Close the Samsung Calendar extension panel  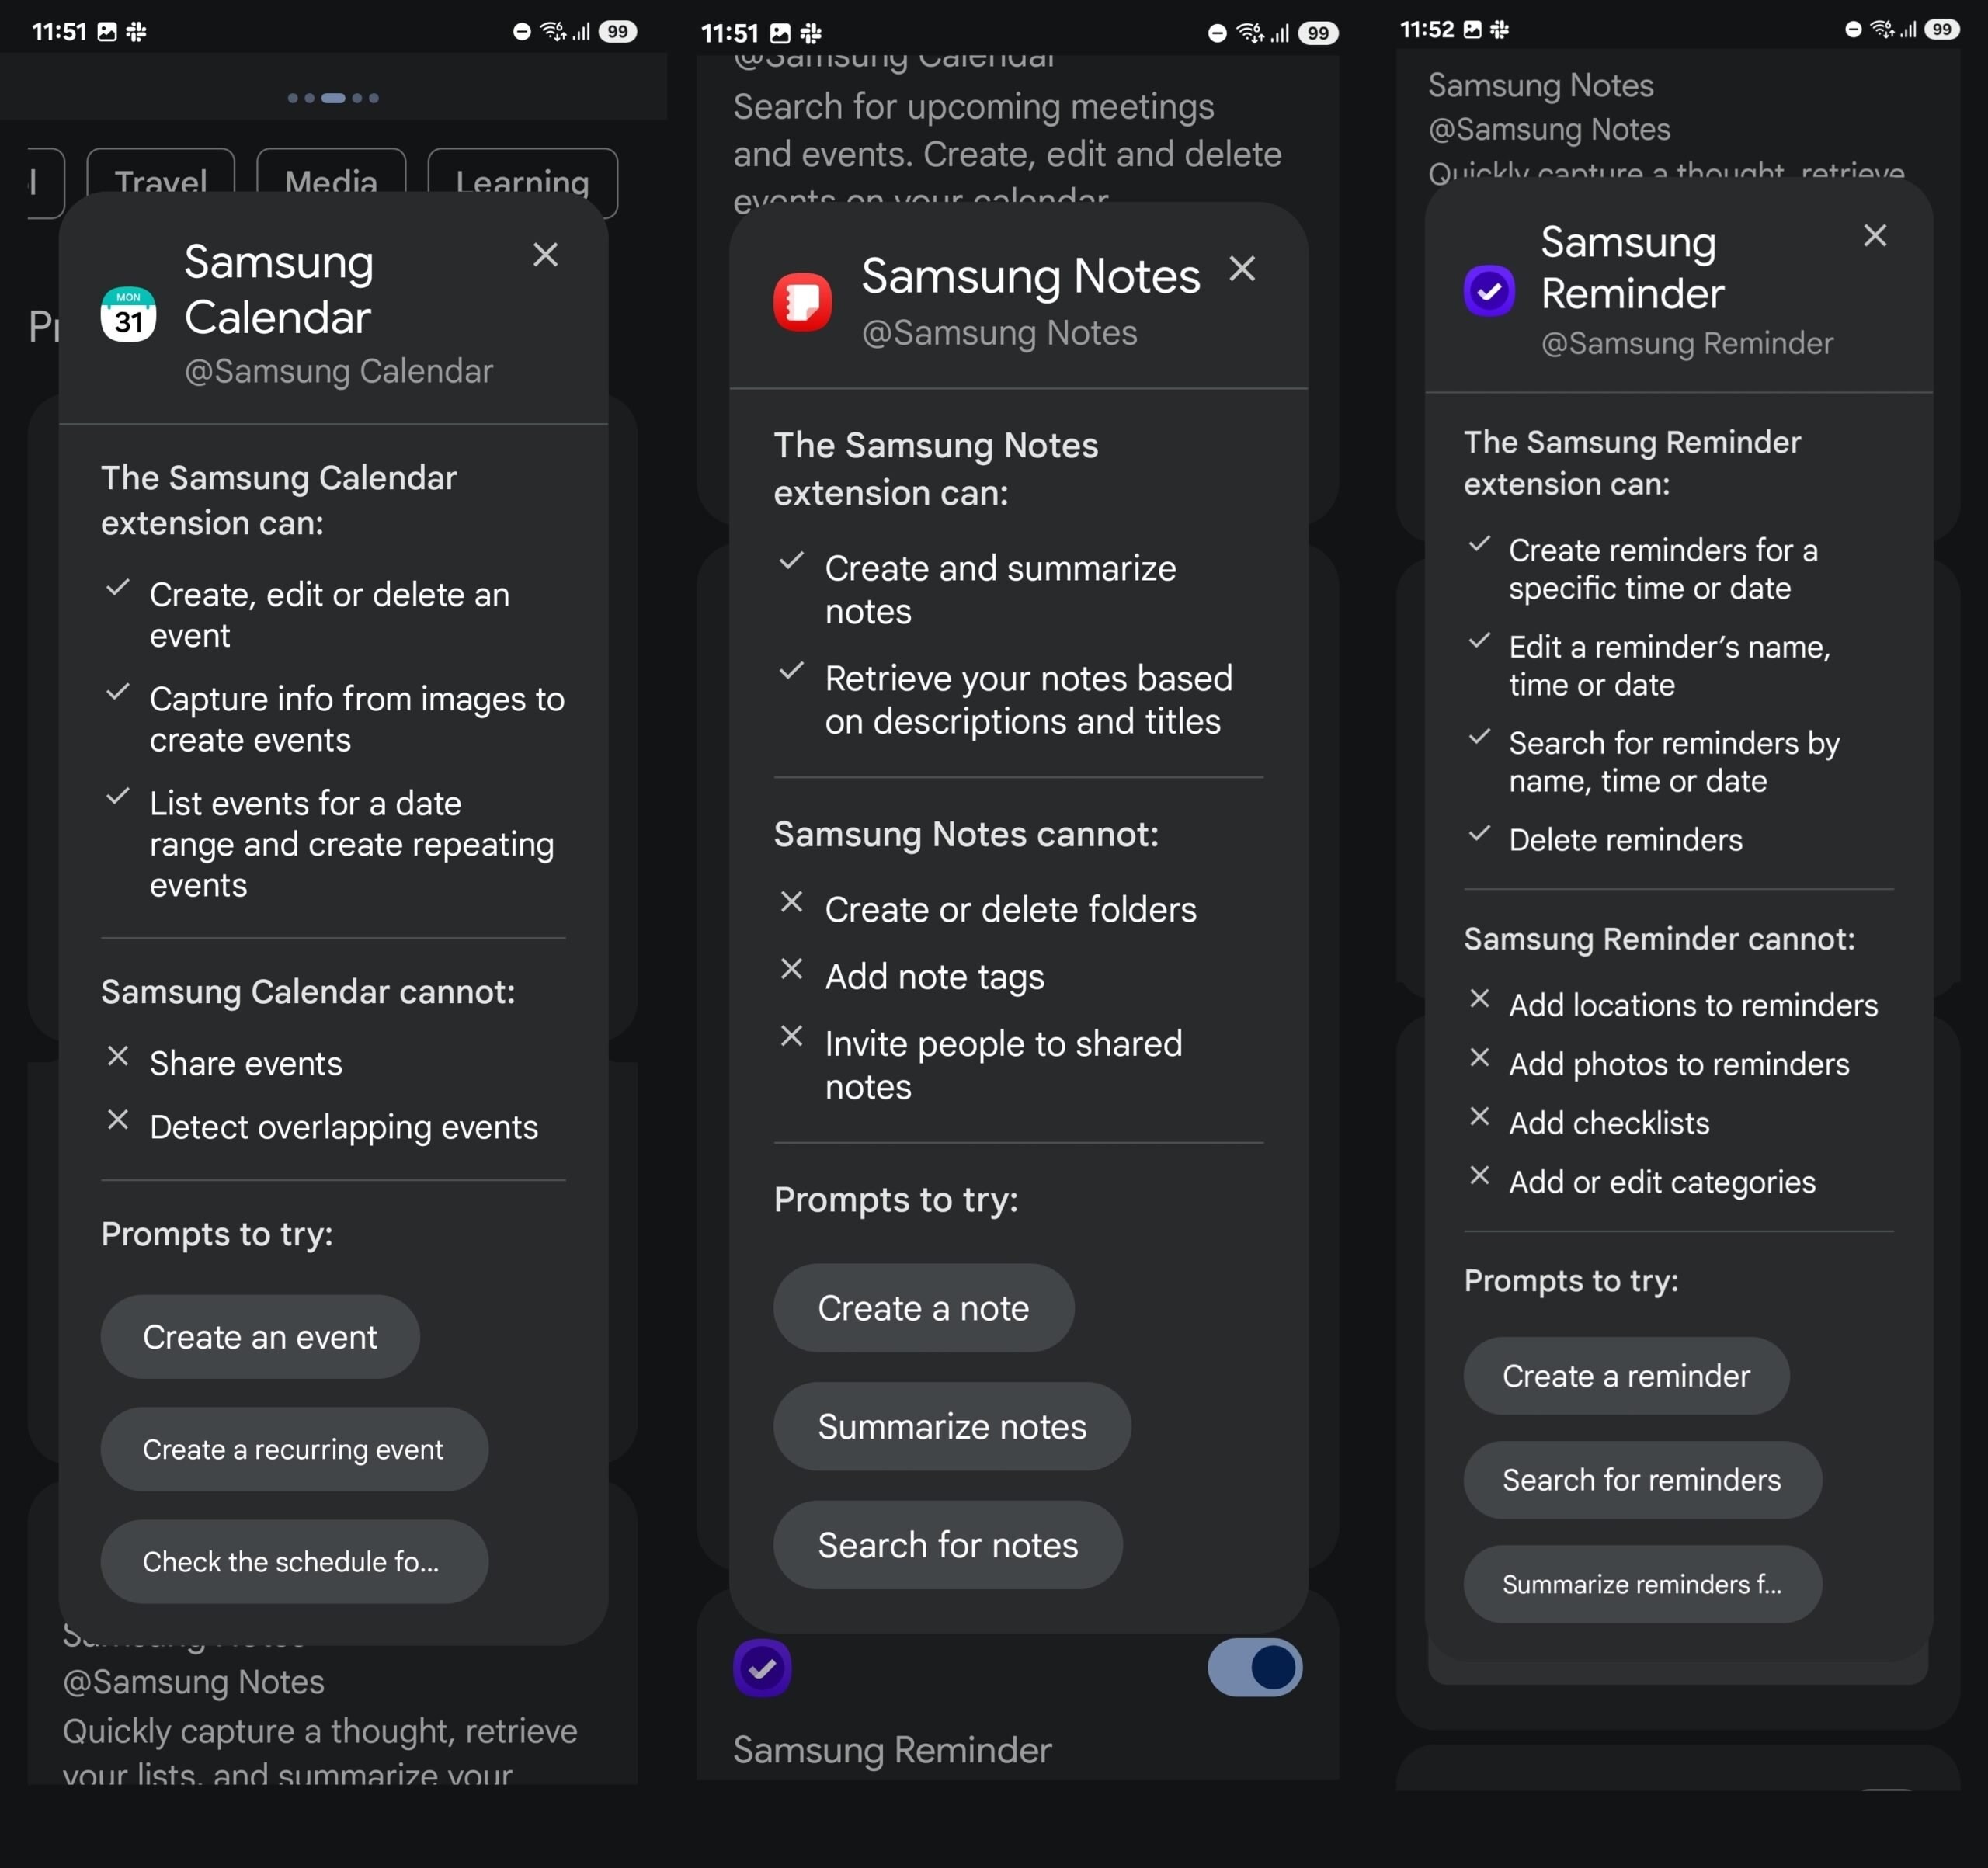click(x=546, y=251)
